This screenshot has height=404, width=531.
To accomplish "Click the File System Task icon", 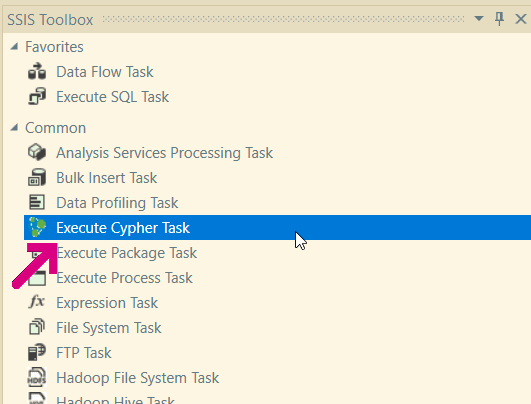I will (37, 327).
